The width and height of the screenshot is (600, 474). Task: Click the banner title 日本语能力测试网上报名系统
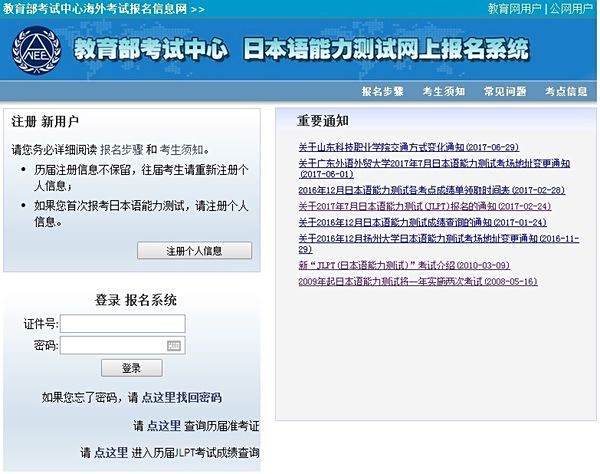click(386, 50)
